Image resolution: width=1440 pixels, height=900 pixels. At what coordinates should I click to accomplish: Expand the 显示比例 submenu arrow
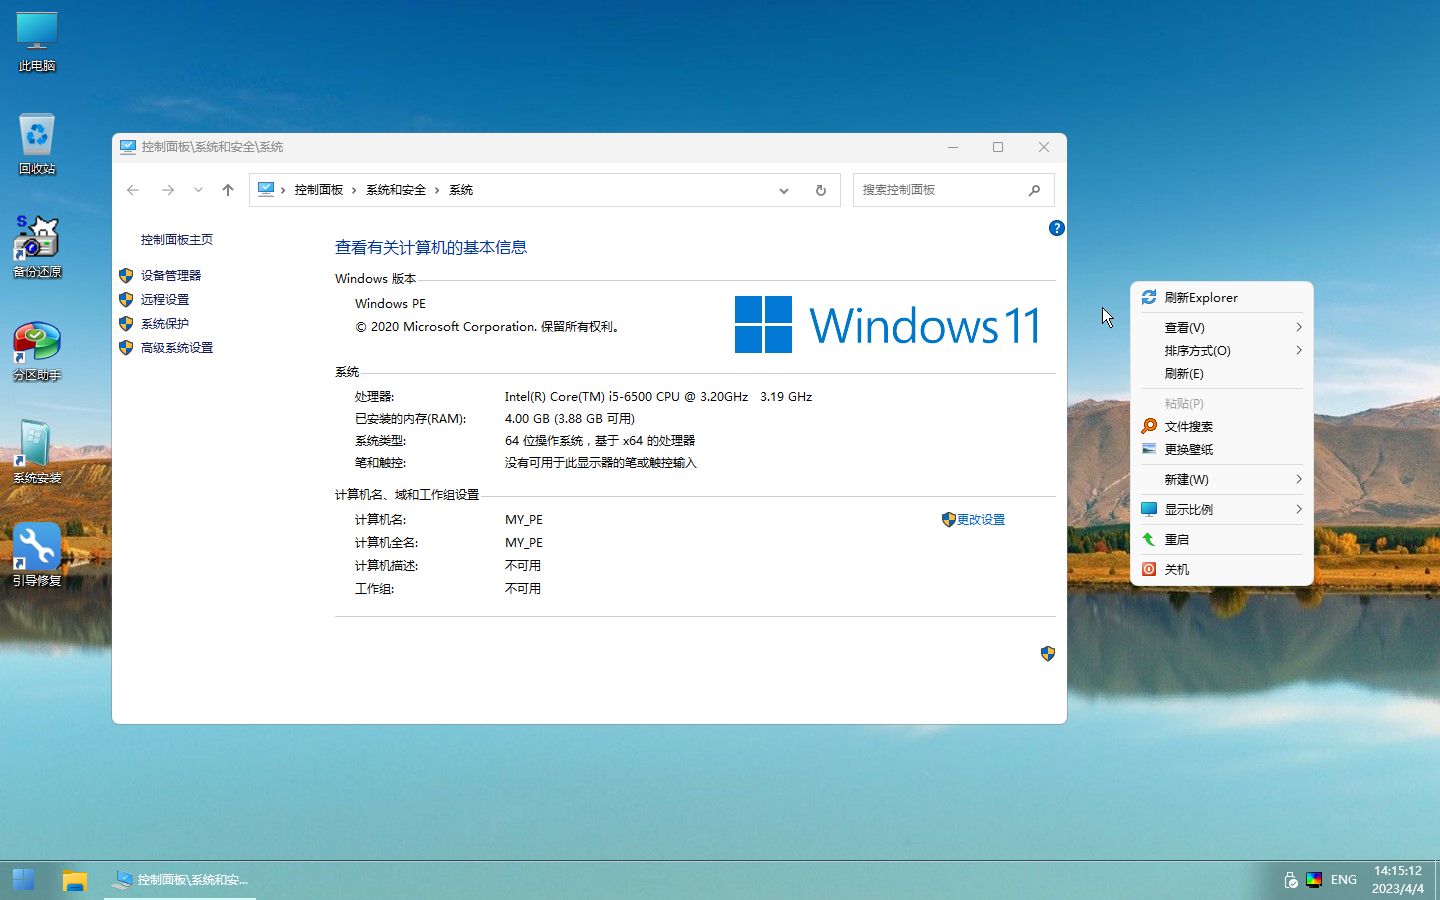[x=1299, y=509]
